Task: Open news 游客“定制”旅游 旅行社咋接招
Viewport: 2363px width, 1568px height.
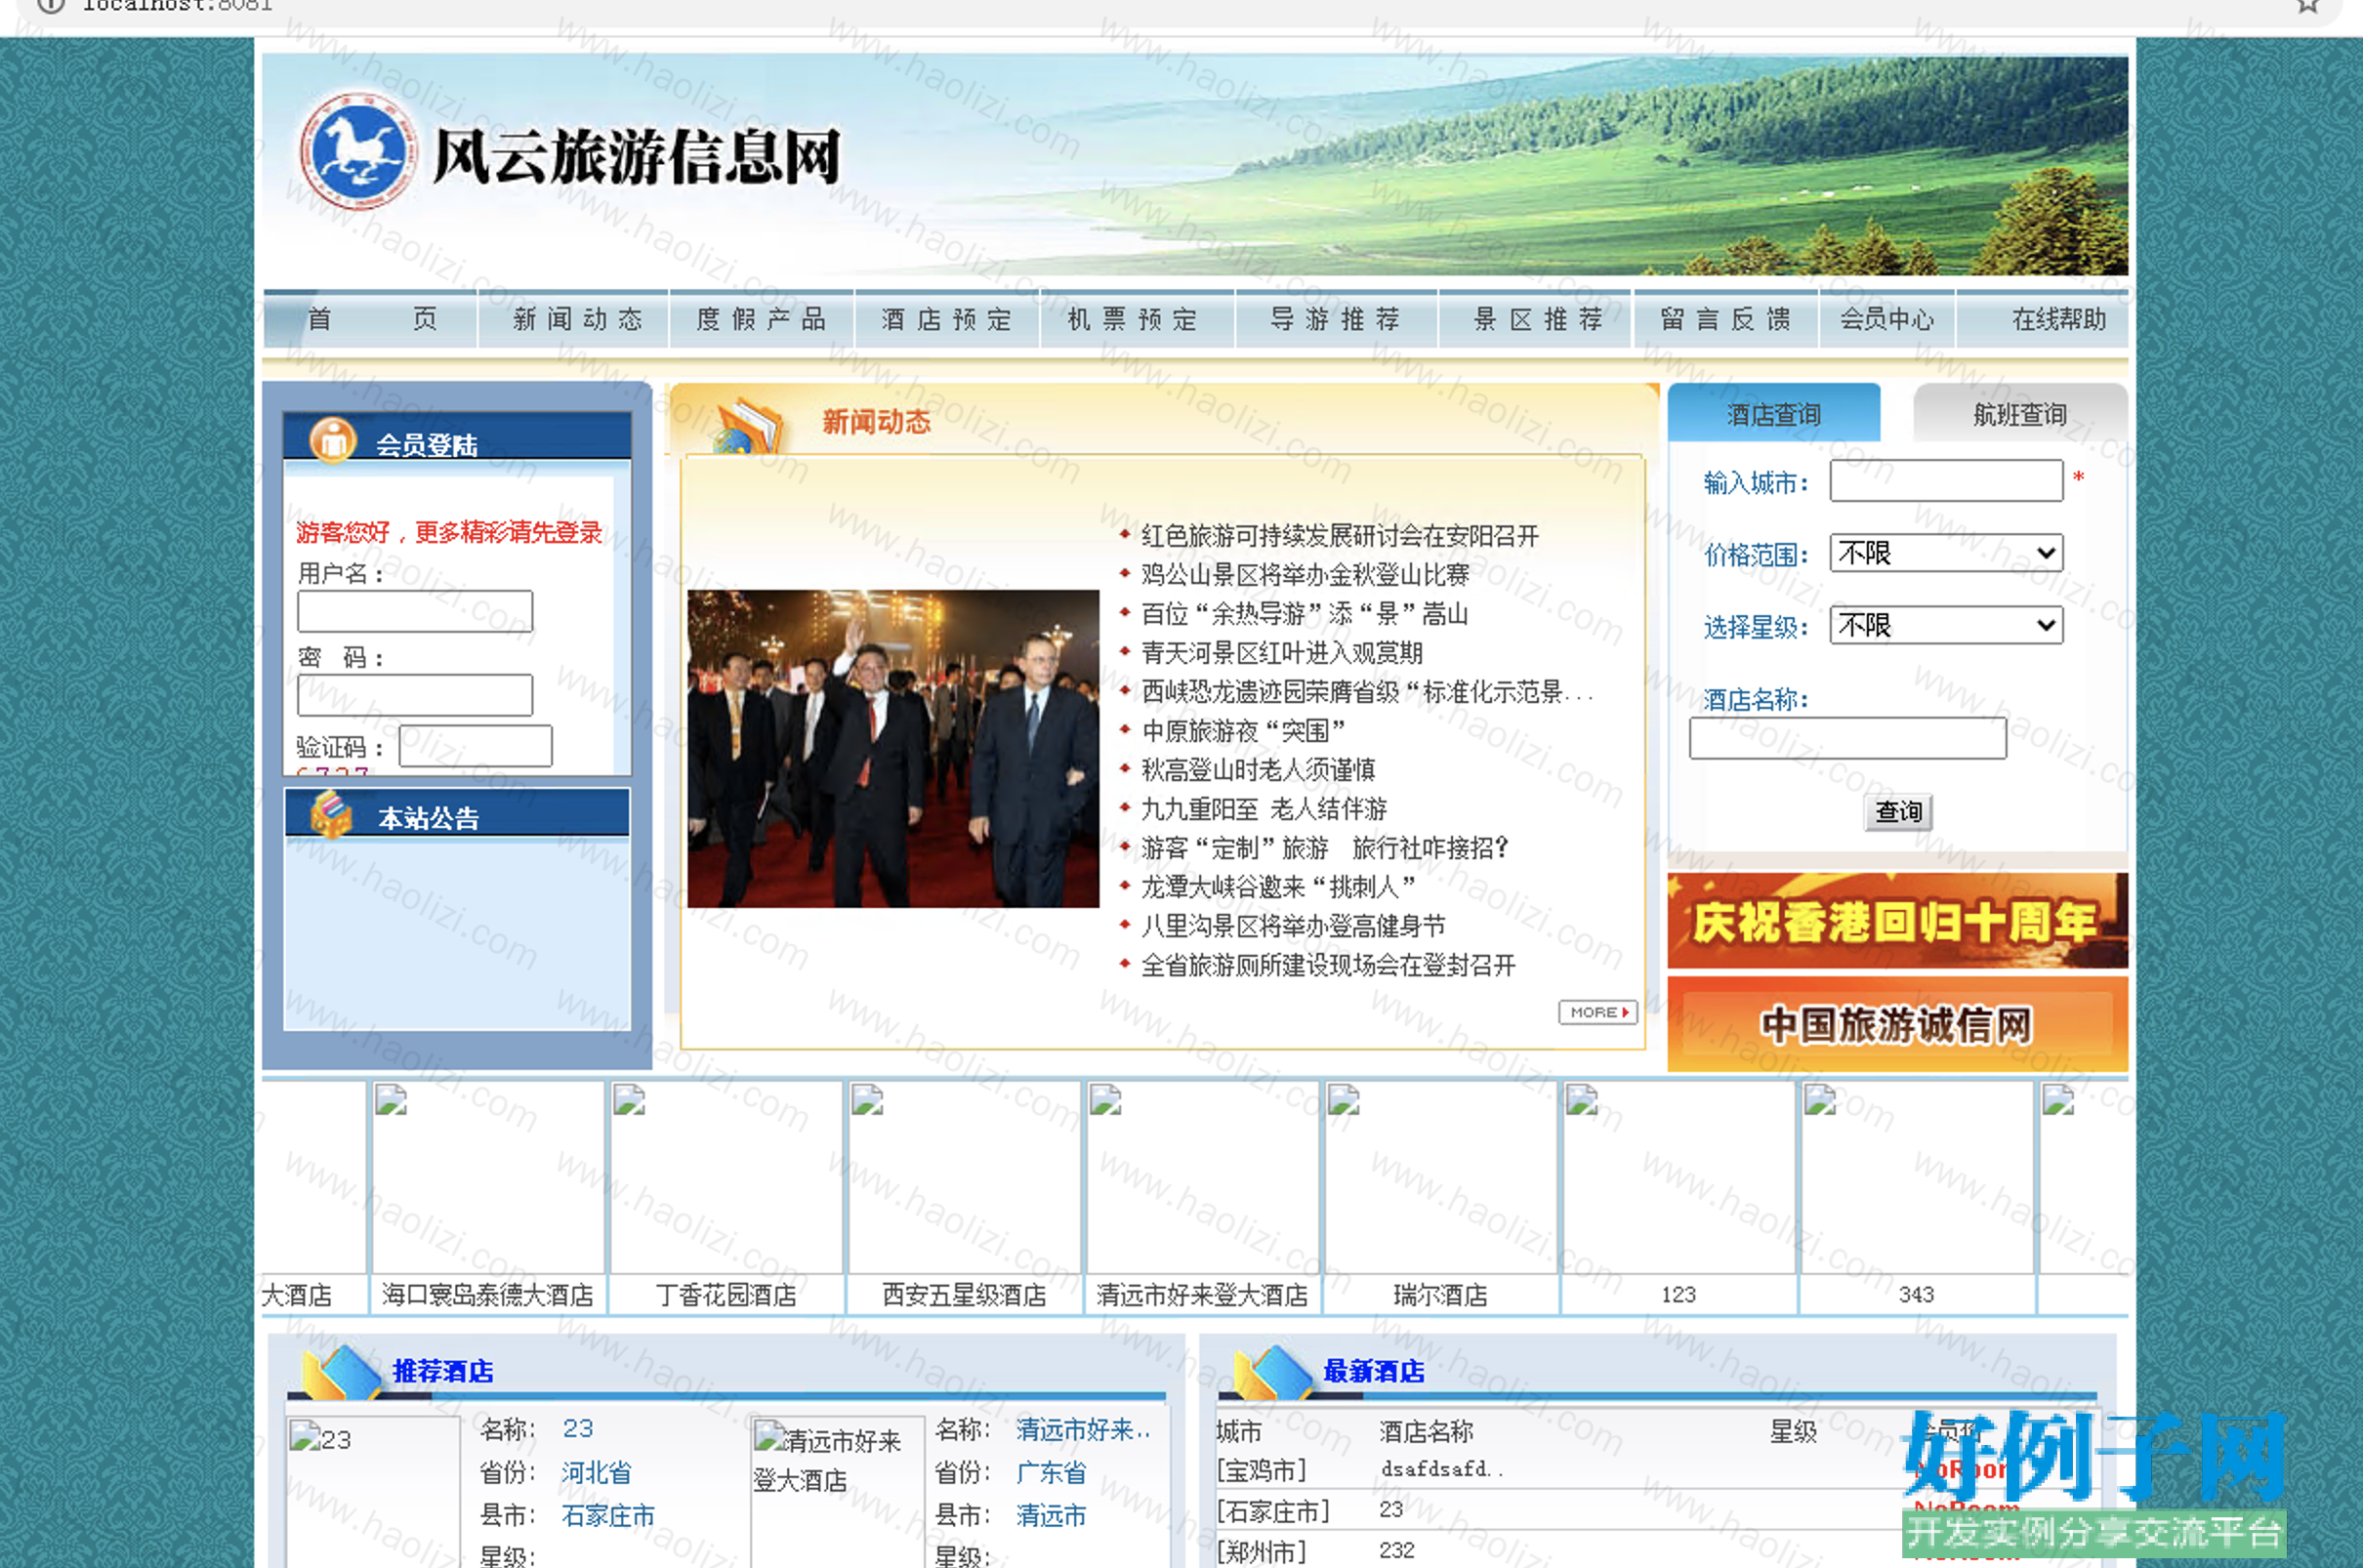Action: [1325, 848]
